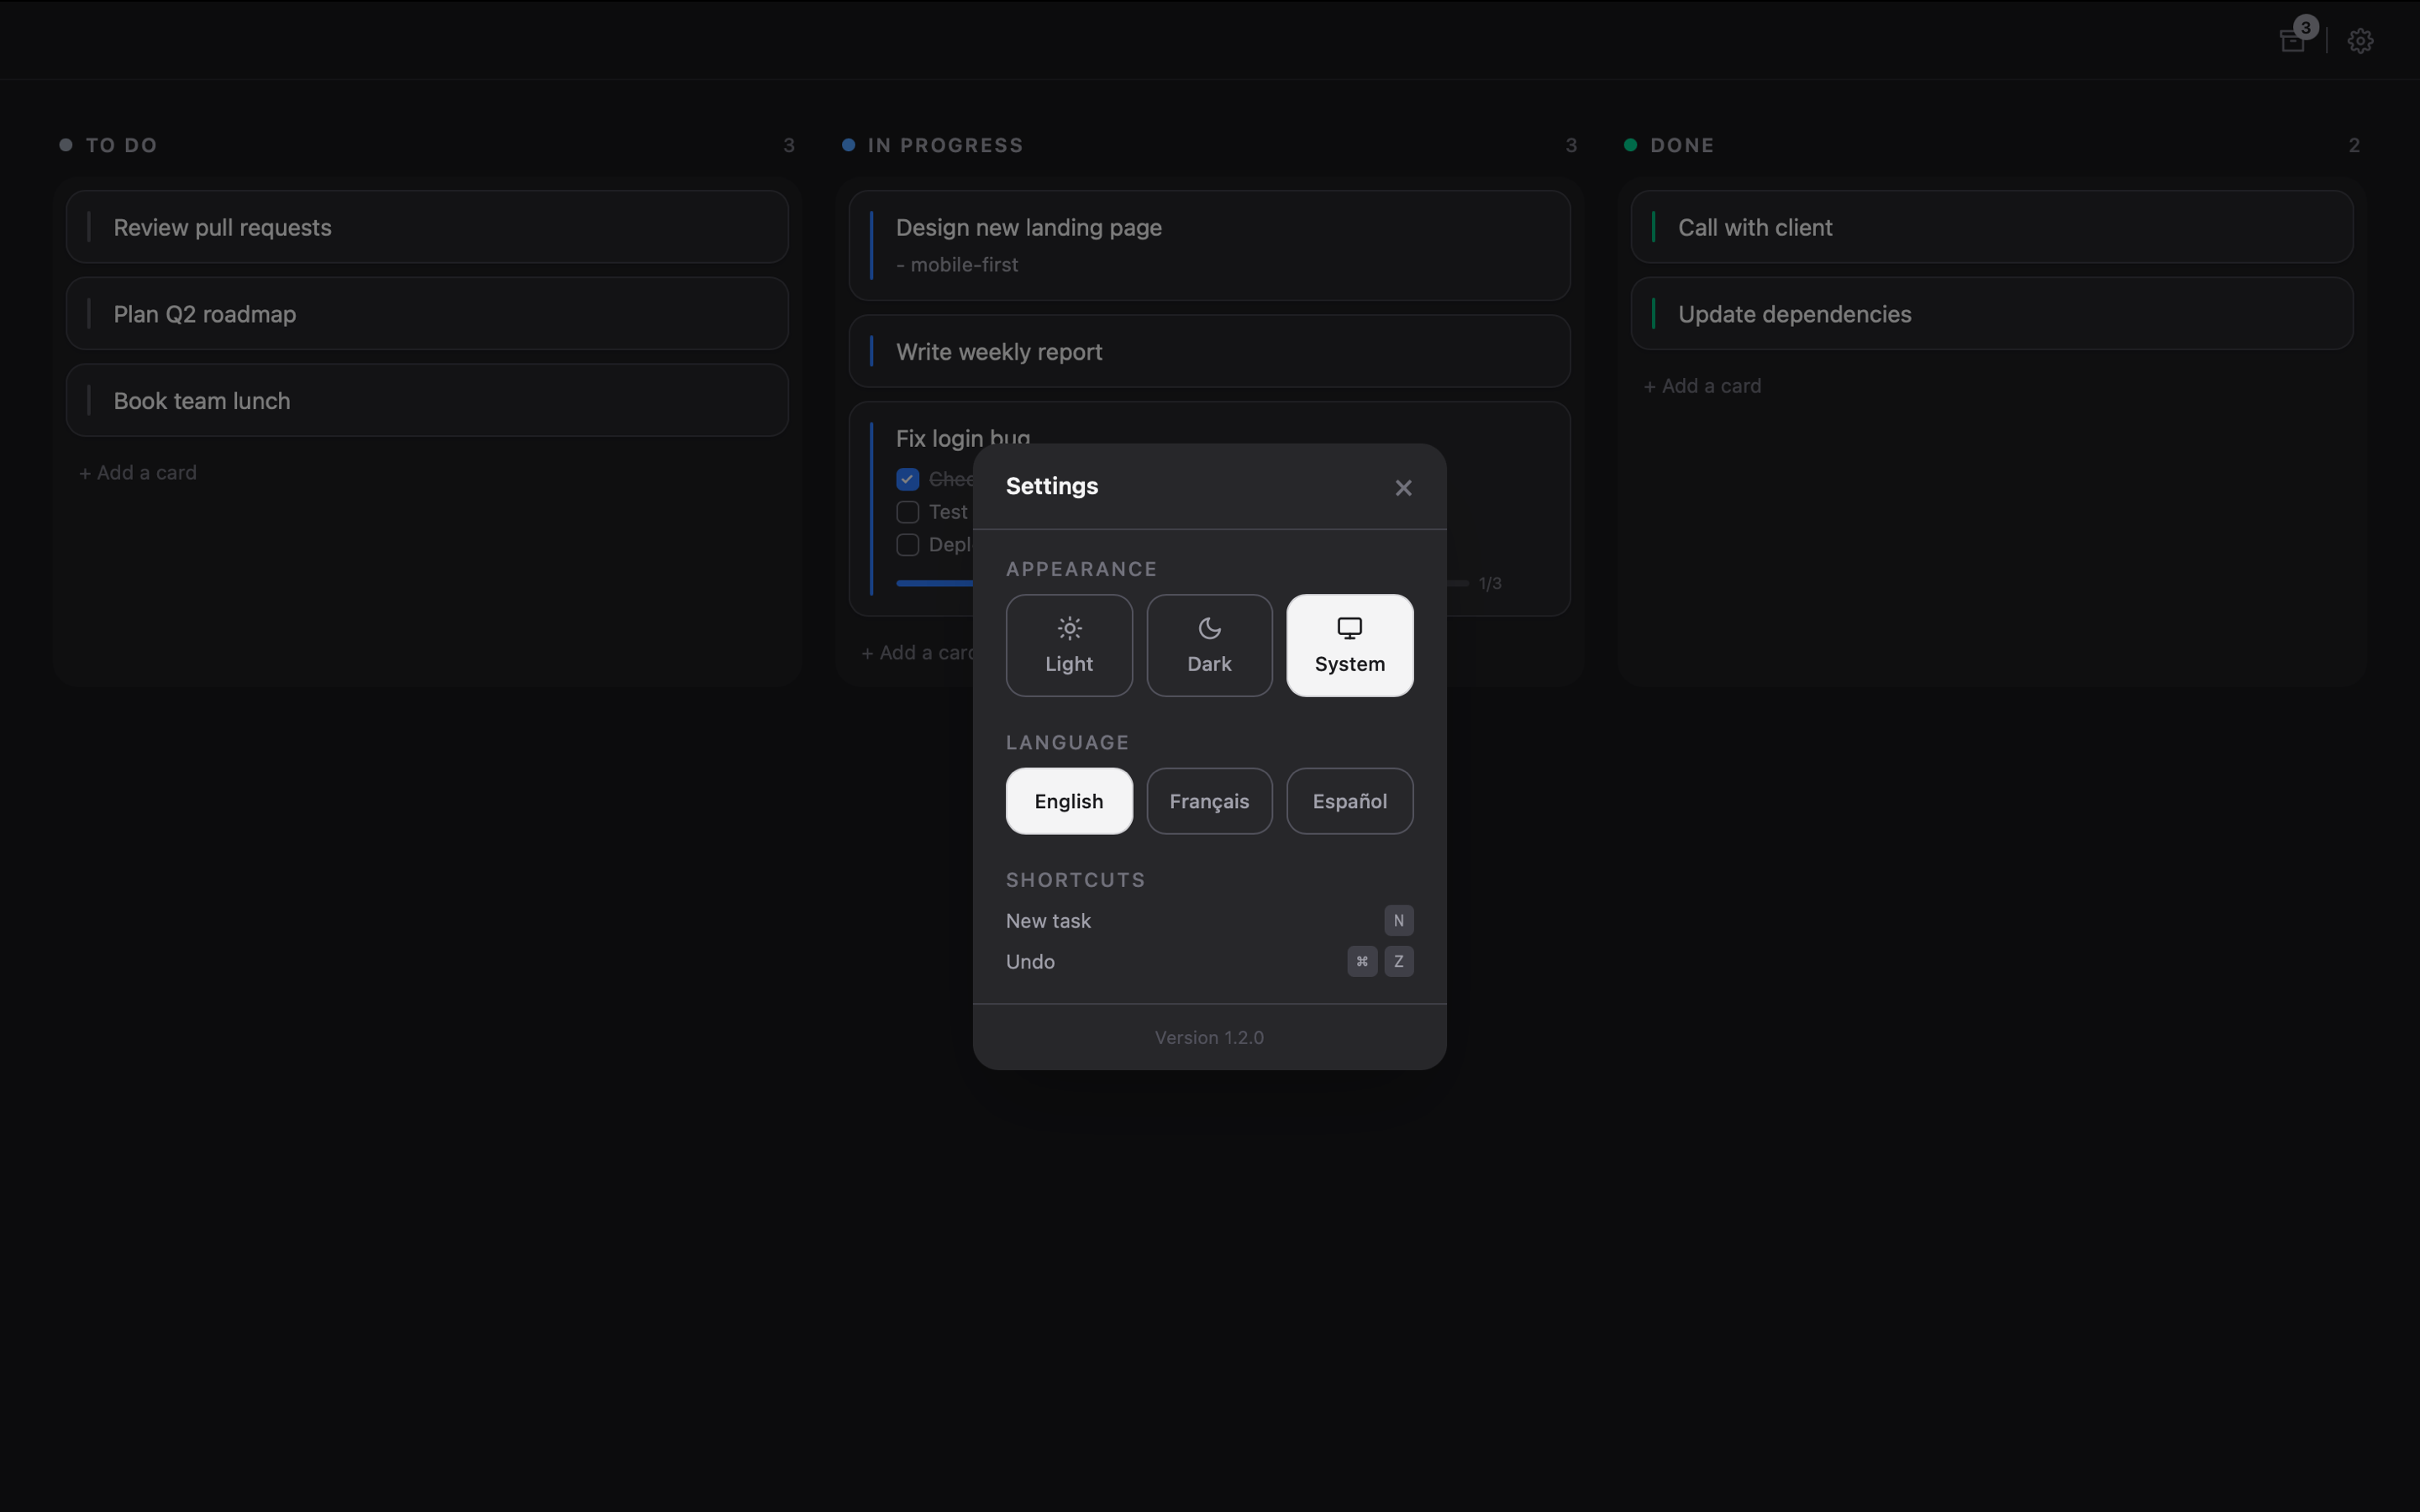Open the Review pull requests card
This screenshot has height=1512, width=2420.
tap(427, 227)
